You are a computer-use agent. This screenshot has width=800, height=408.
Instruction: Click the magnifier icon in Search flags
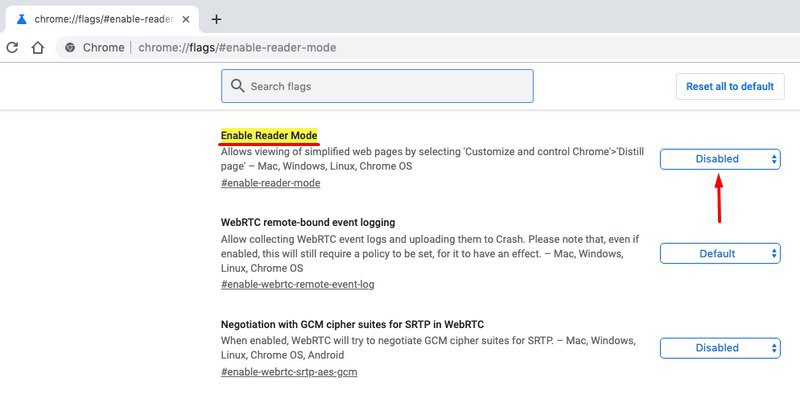pos(237,86)
